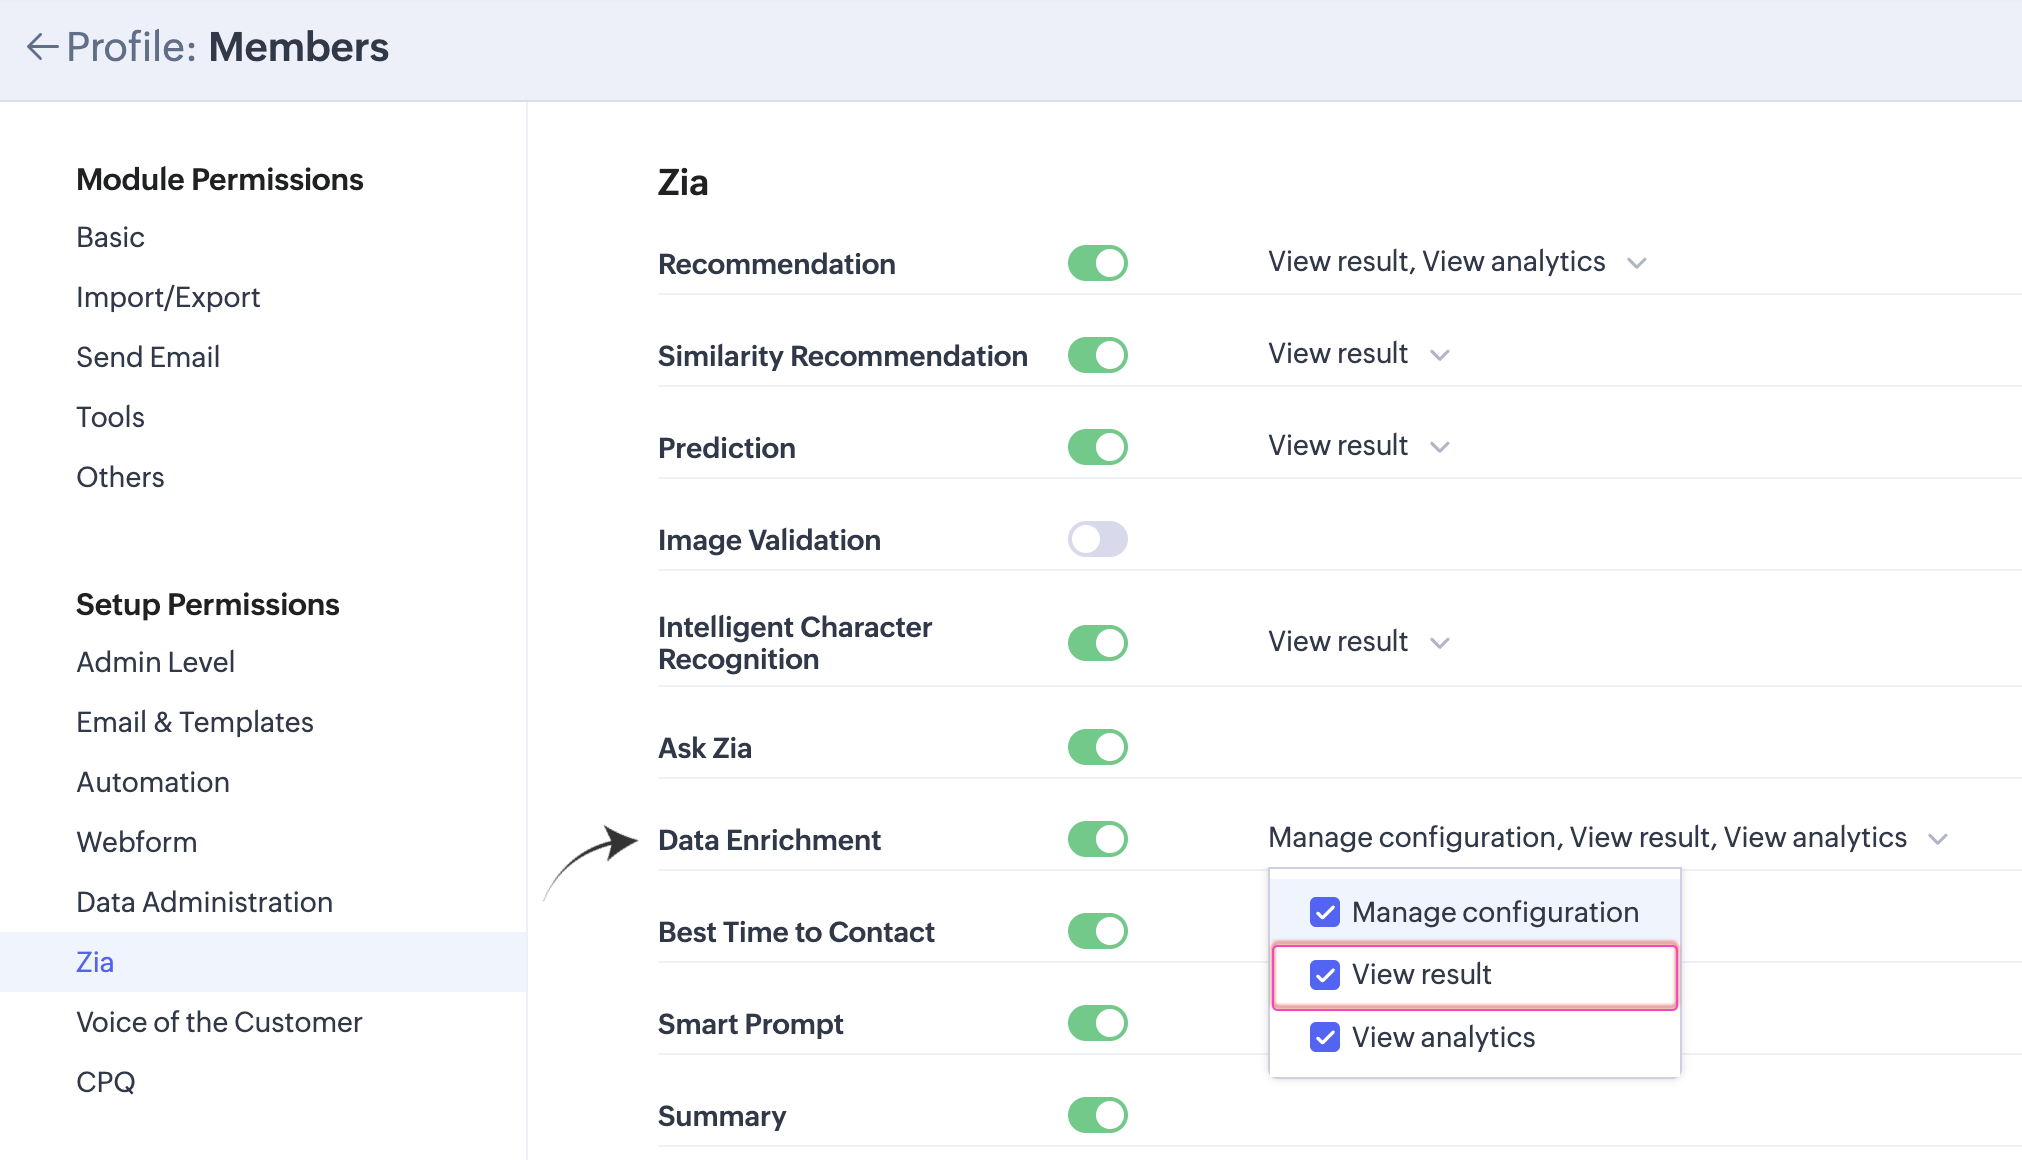Screen dimensions: 2022x1160
Task: Select Voice of the Customer in sidebar
Action: pyautogui.click(x=219, y=1022)
